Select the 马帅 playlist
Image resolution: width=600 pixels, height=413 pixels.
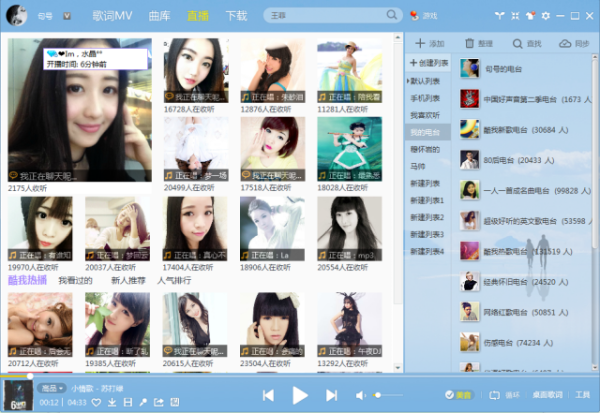tap(418, 166)
